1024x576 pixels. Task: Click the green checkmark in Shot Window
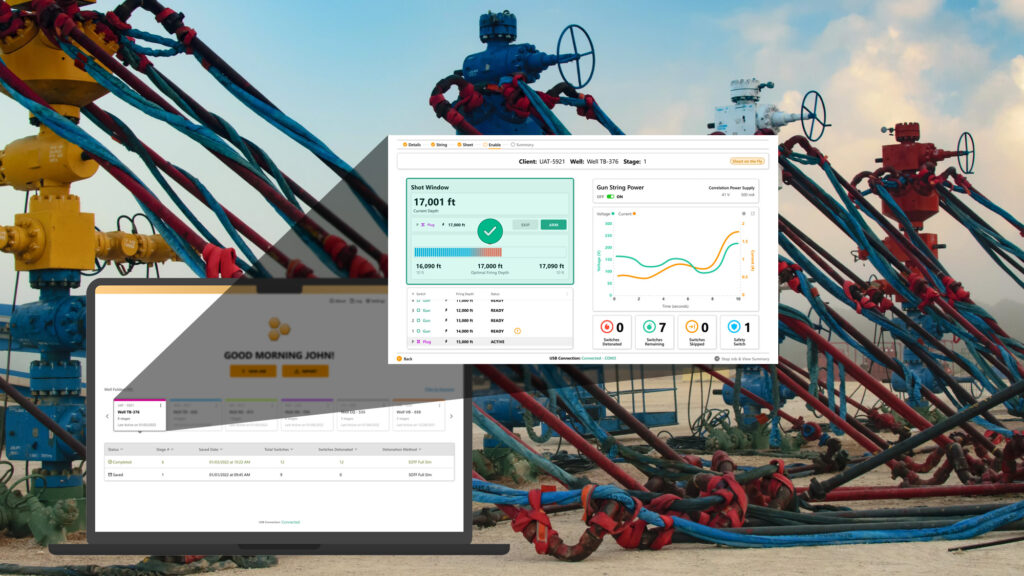489,231
